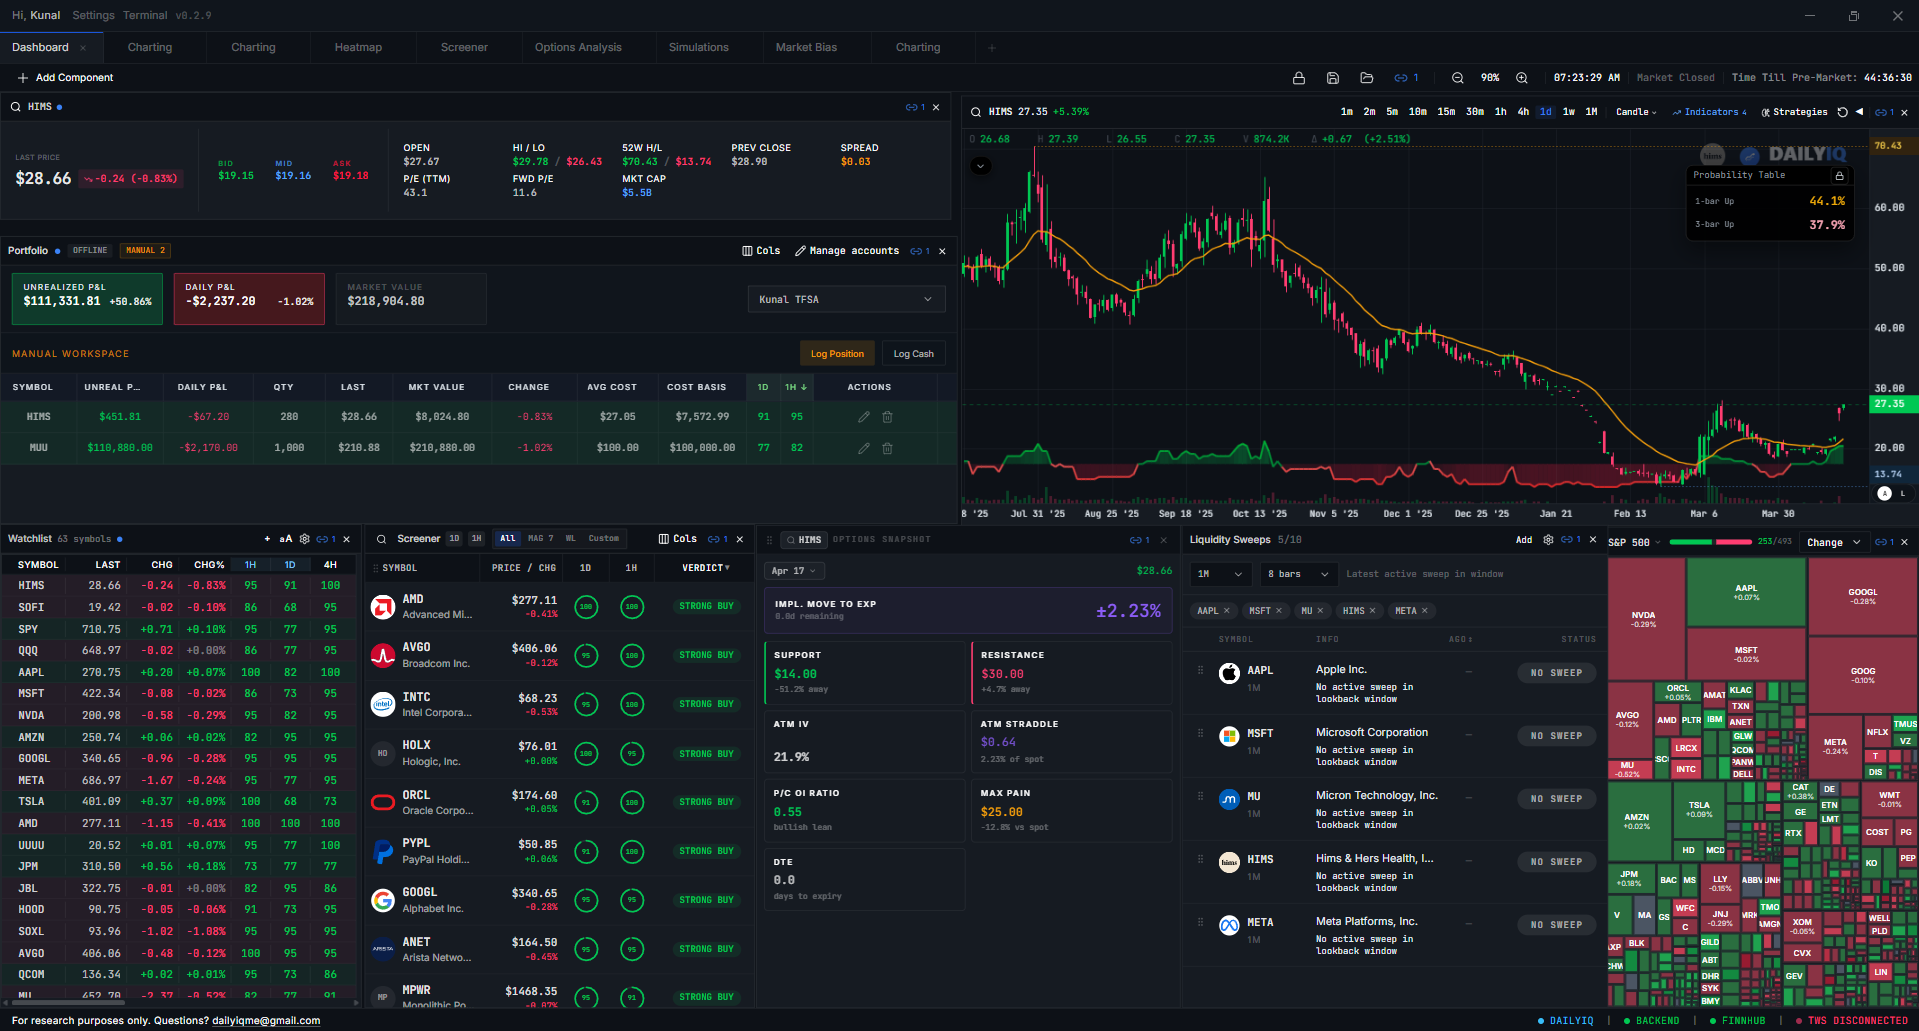Screen dimensions: 1919x1031
Task: Select the 1m chart timeframe
Action: coord(1346,112)
